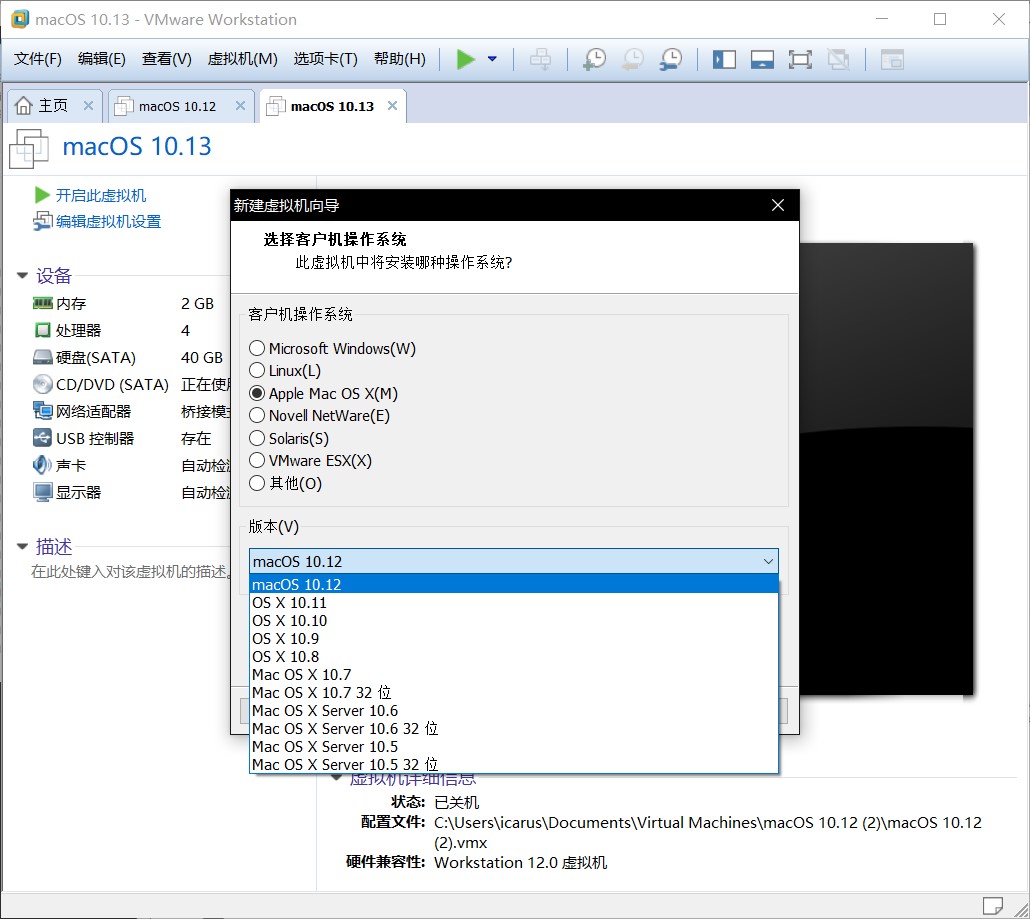The image size is (1030, 919).
Task: Click the home icon on 主页 tab
Action: 24,105
